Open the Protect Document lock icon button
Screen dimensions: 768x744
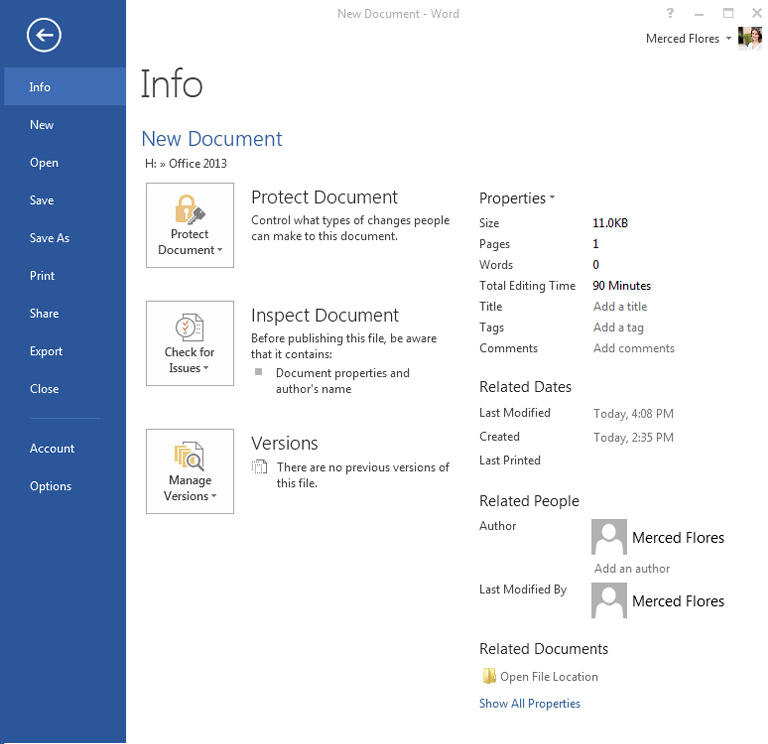[190, 225]
